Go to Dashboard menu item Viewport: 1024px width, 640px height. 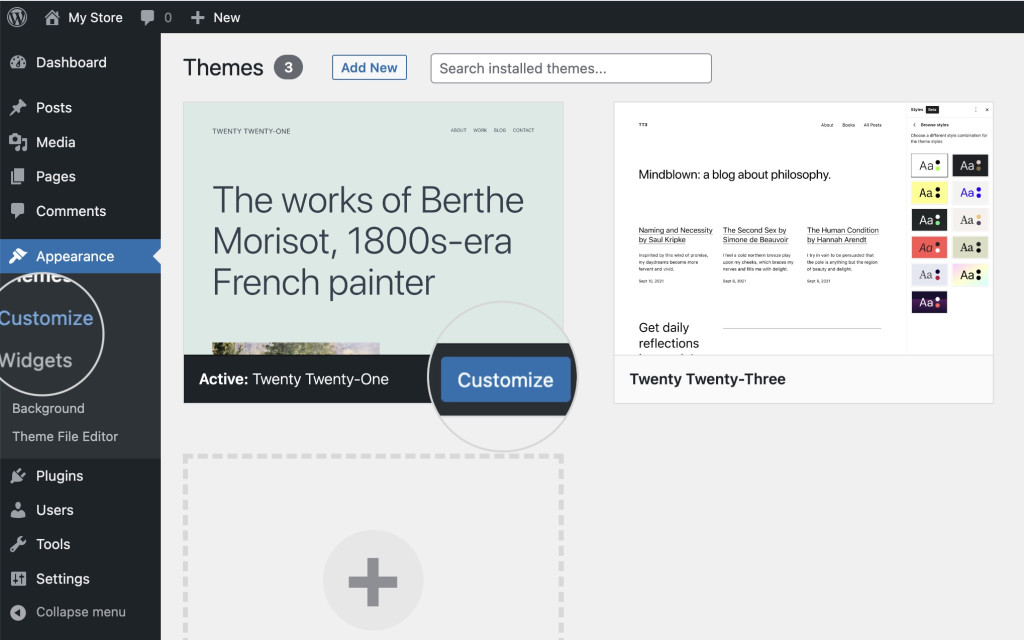point(71,63)
